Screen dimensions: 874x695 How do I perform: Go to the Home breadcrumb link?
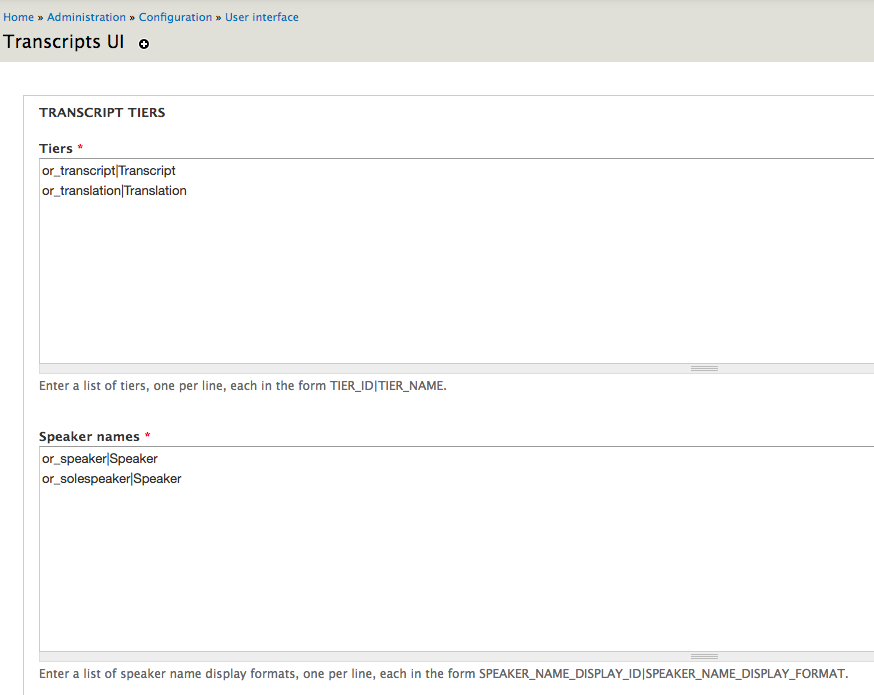[18, 17]
